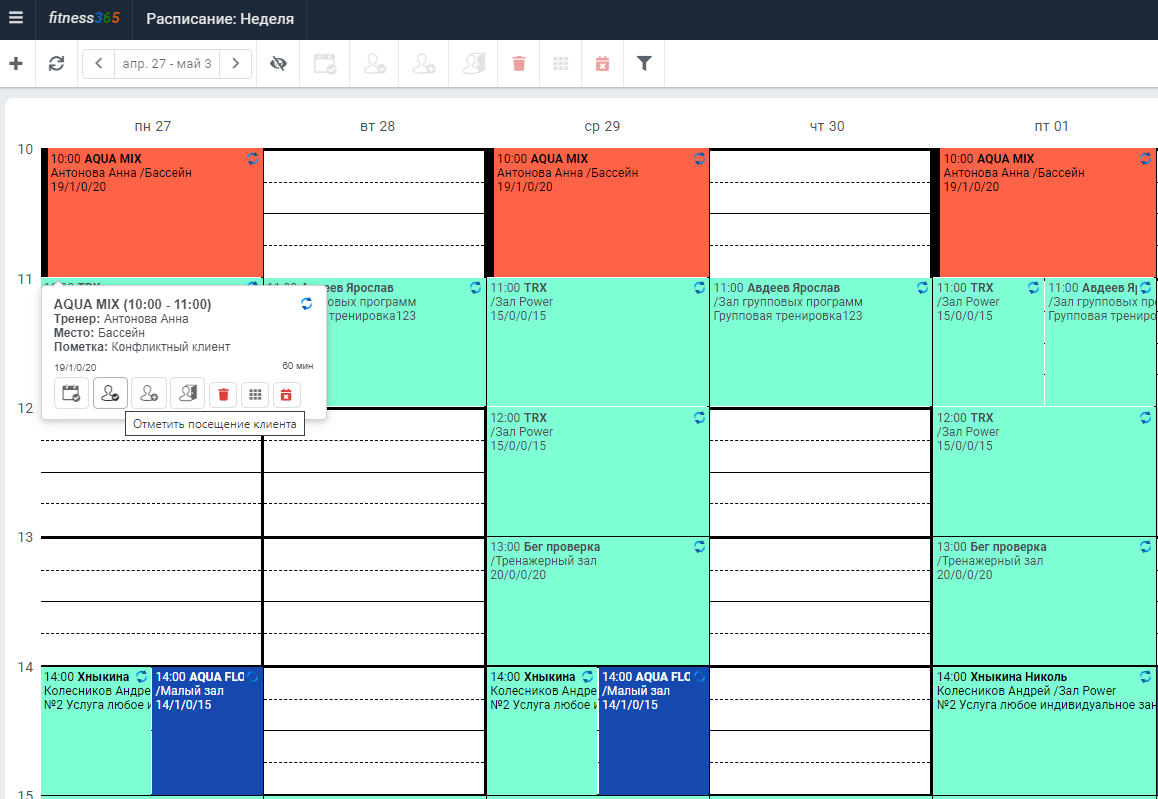1158x799 pixels.
Task: Open the hamburger main menu
Action: pyautogui.click(x=16, y=18)
